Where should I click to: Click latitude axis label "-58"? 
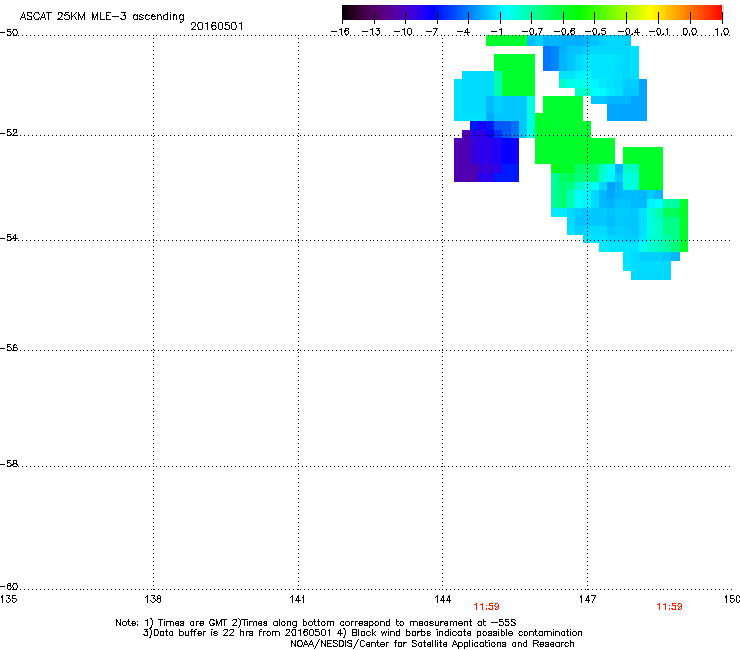coord(9,464)
